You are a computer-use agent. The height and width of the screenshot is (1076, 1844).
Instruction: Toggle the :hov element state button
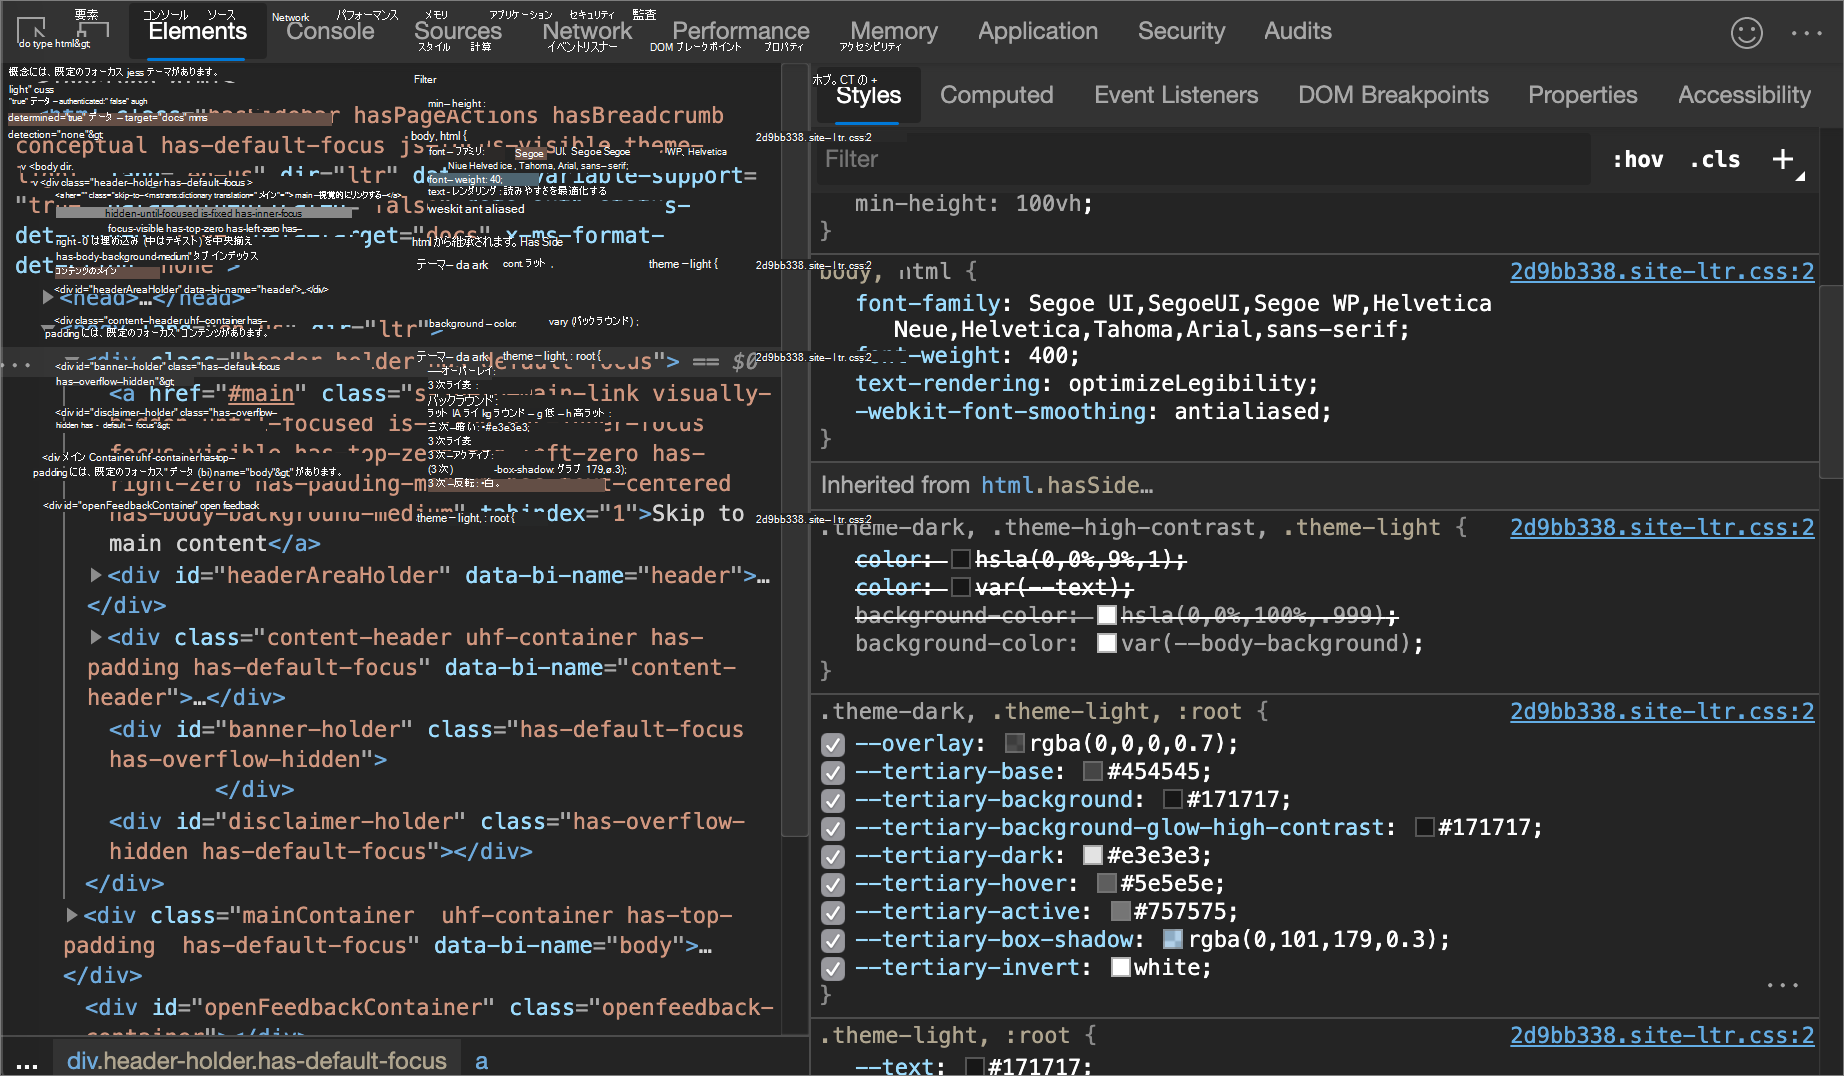[x=1638, y=159]
